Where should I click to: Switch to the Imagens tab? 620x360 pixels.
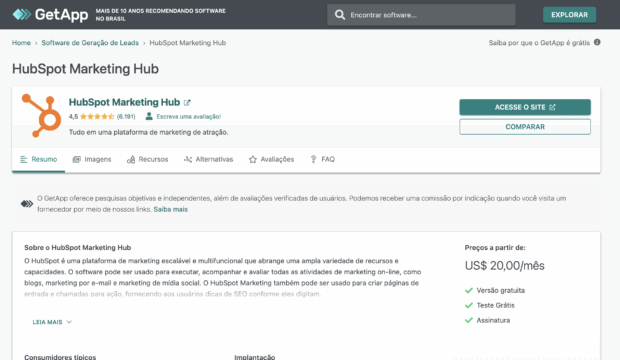(x=92, y=159)
